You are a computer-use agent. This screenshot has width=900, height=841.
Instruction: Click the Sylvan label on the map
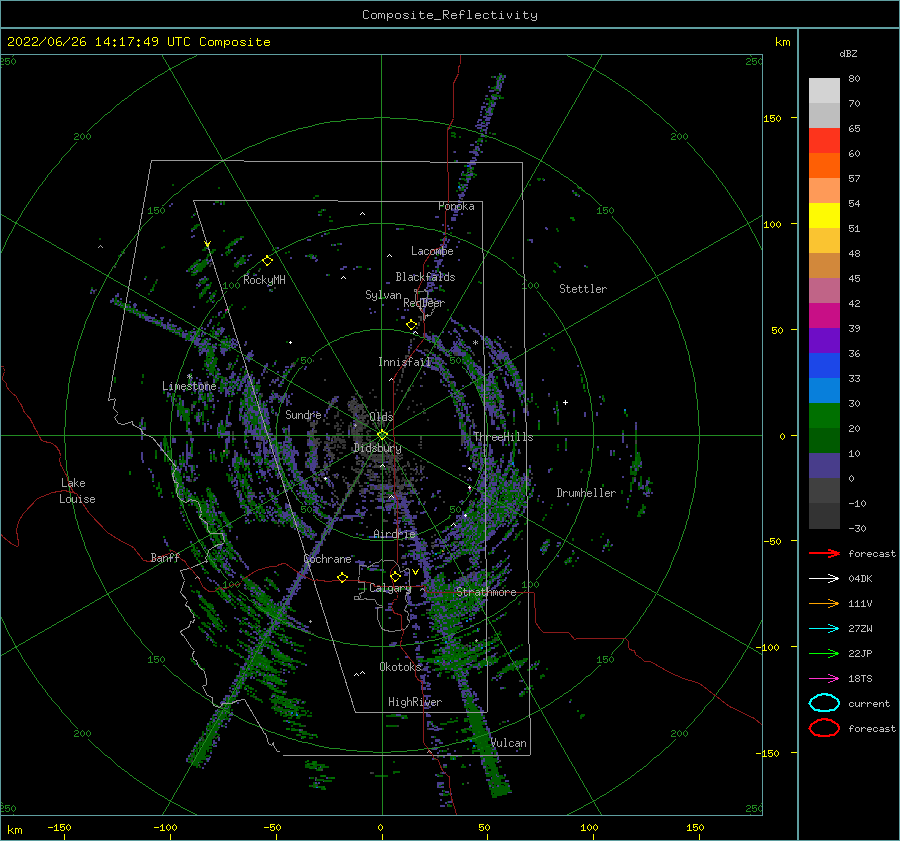[383, 295]
